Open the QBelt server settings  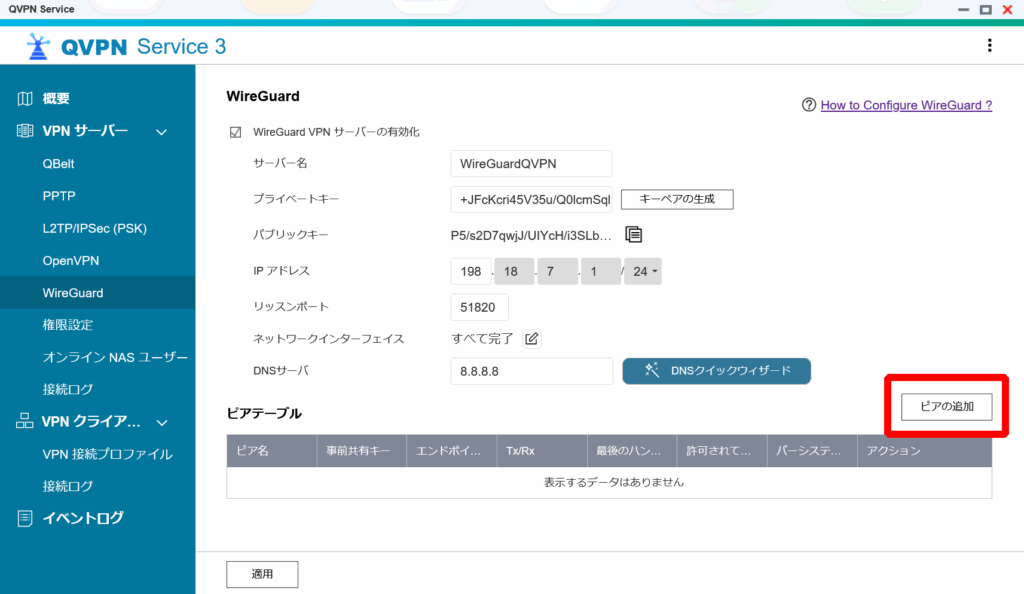[x=58, y=164]
